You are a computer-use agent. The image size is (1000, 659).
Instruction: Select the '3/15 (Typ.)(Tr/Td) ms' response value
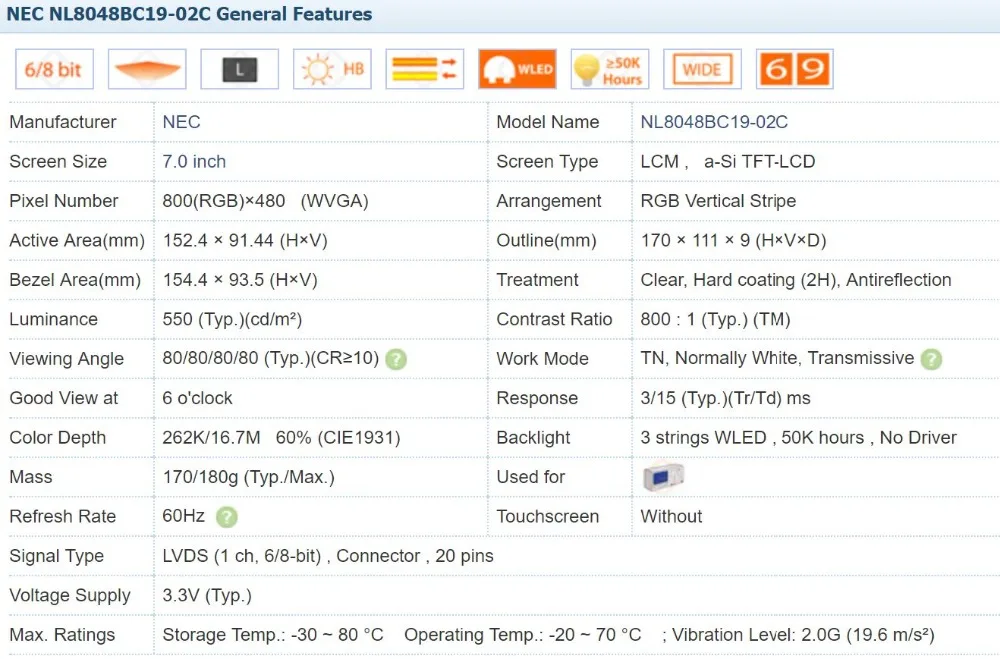[725, 398]
